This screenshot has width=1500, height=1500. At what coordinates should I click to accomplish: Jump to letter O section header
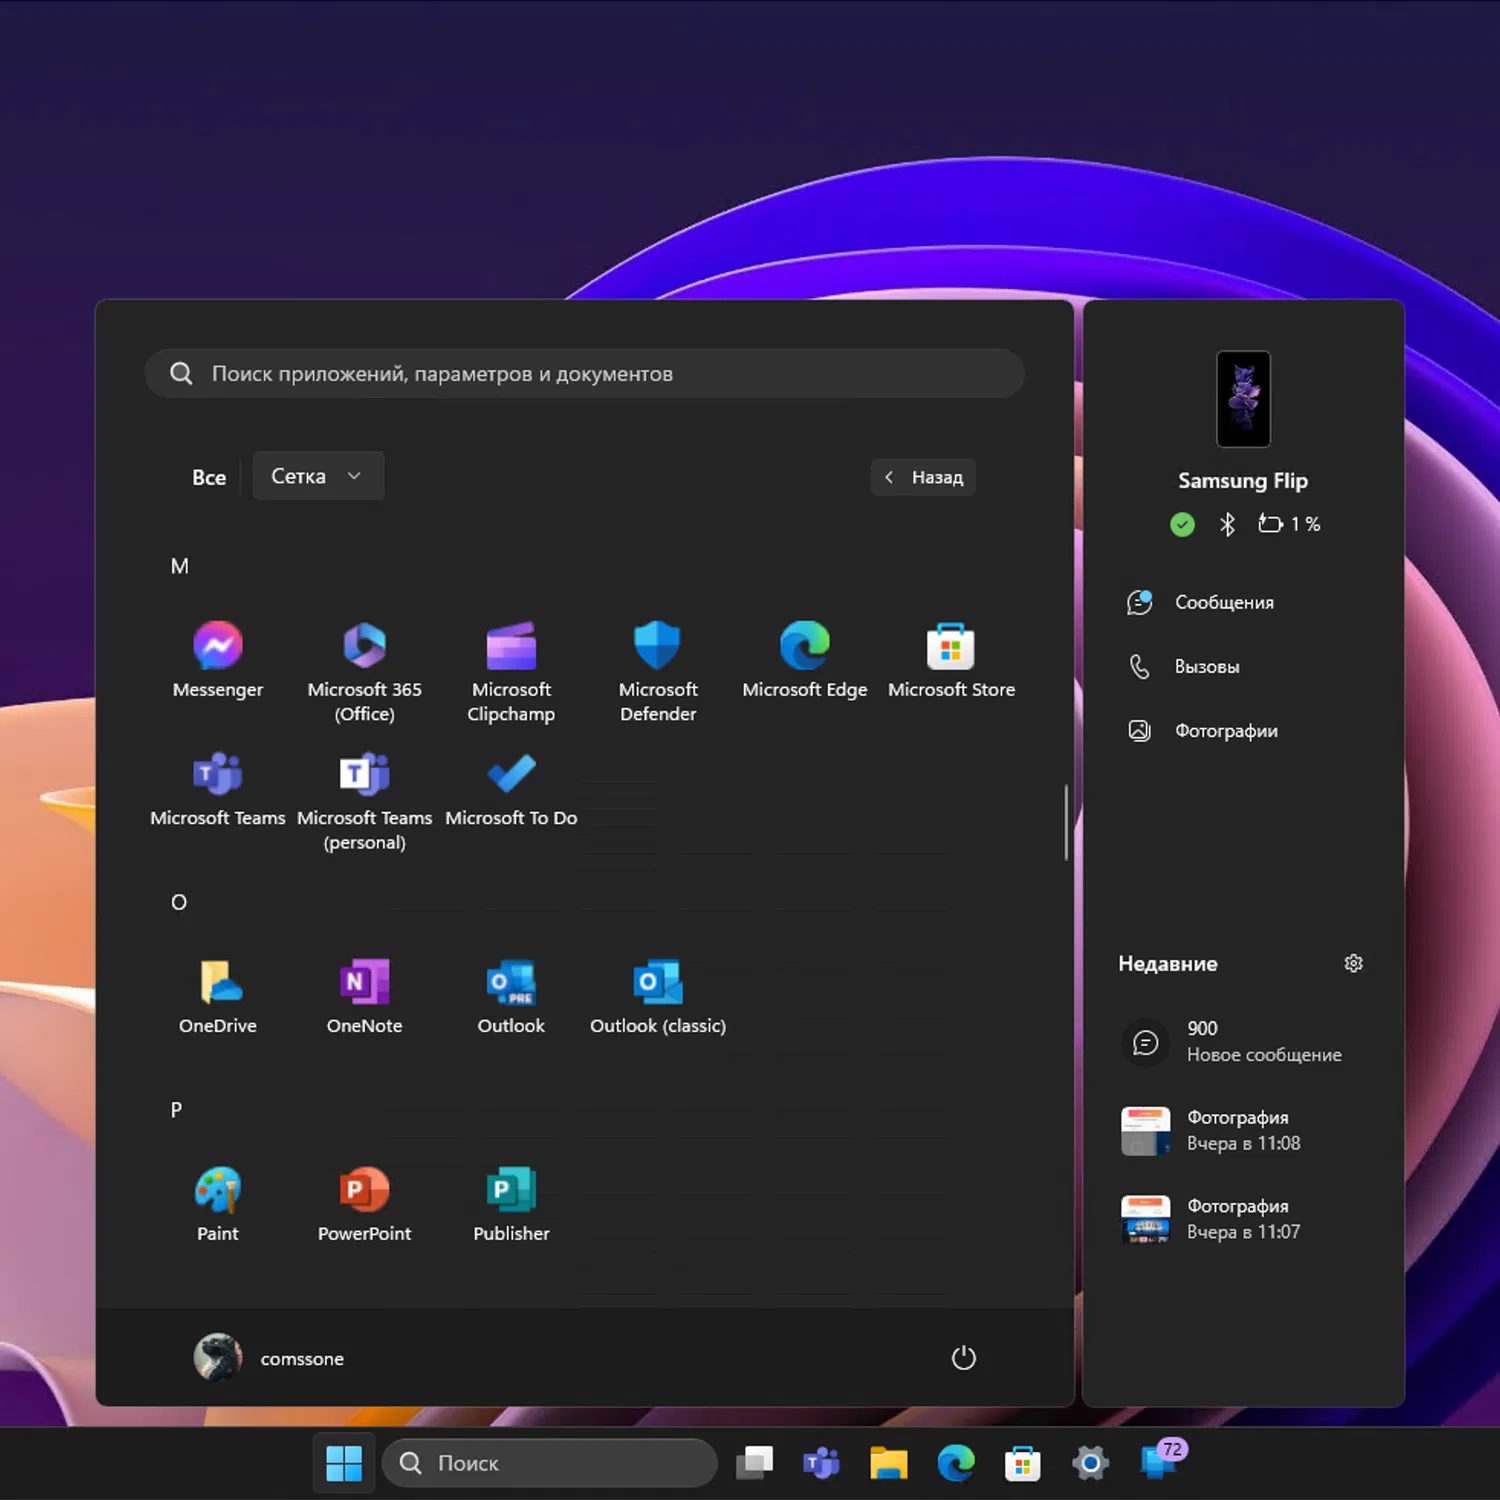(178, 902)
